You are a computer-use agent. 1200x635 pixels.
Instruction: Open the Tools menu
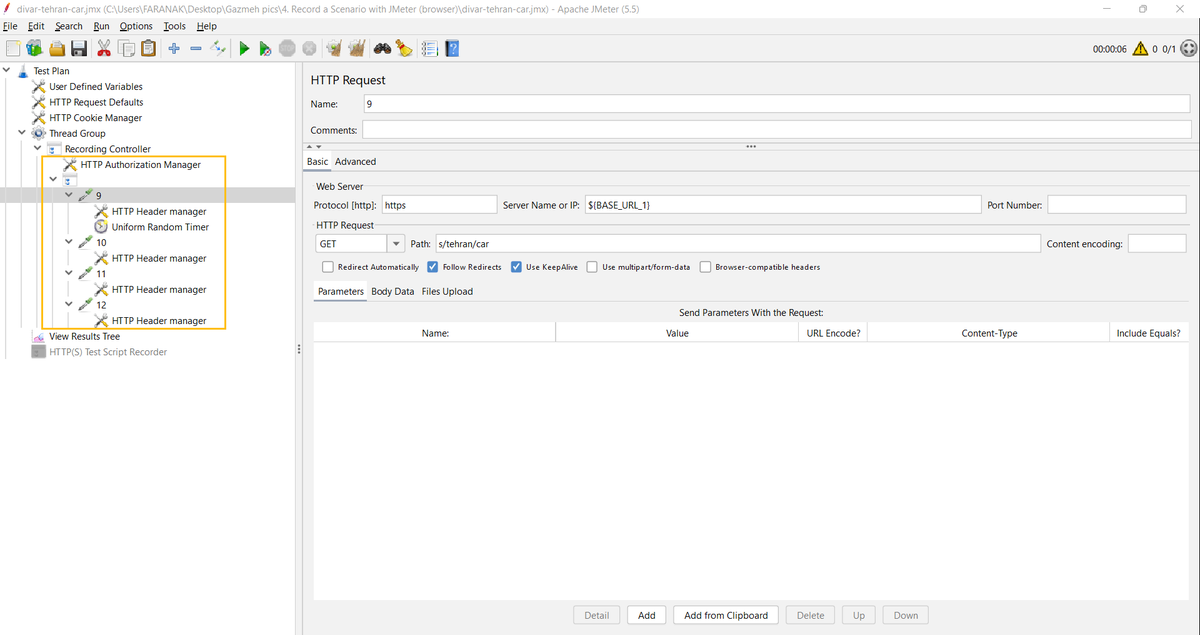[175, 26]
